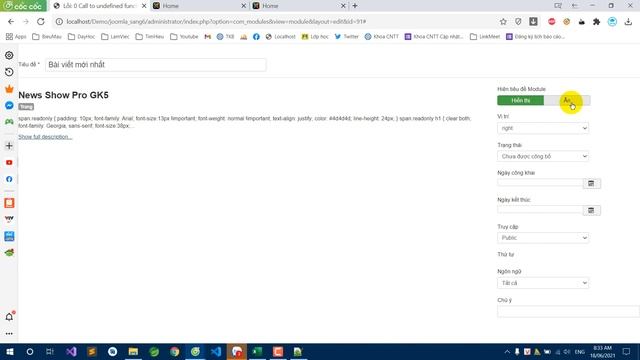
Task: Open Messenger in the sidebar
Action: click(9, 105)
